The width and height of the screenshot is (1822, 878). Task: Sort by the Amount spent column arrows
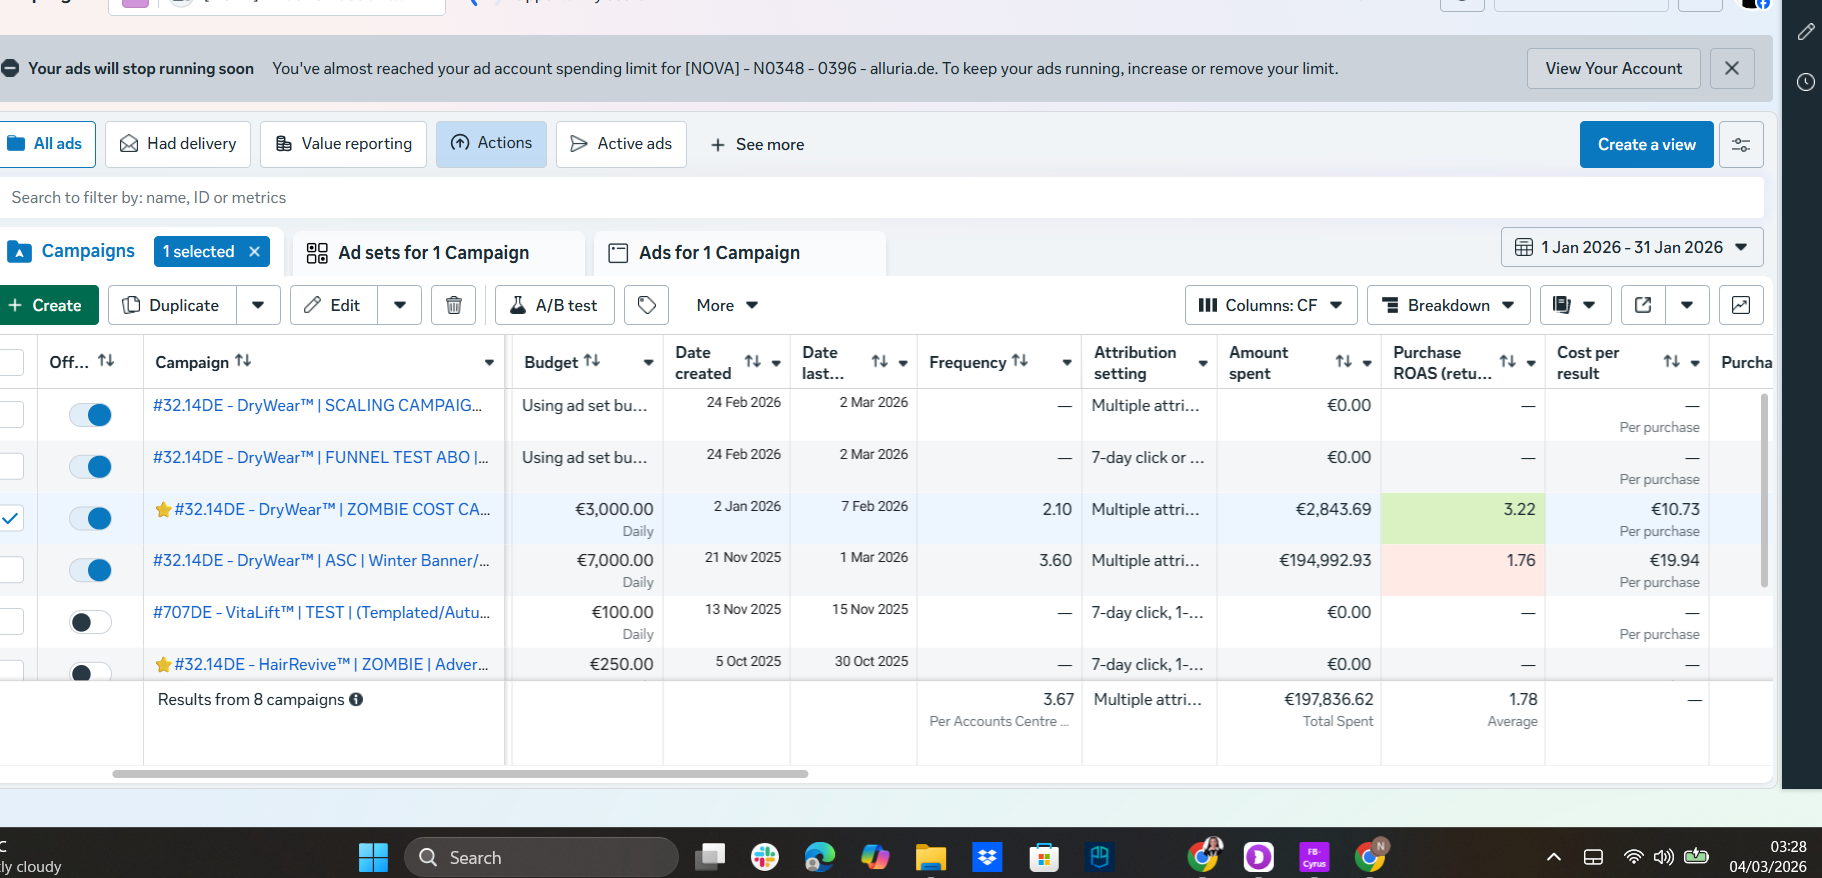[1344, 361]
